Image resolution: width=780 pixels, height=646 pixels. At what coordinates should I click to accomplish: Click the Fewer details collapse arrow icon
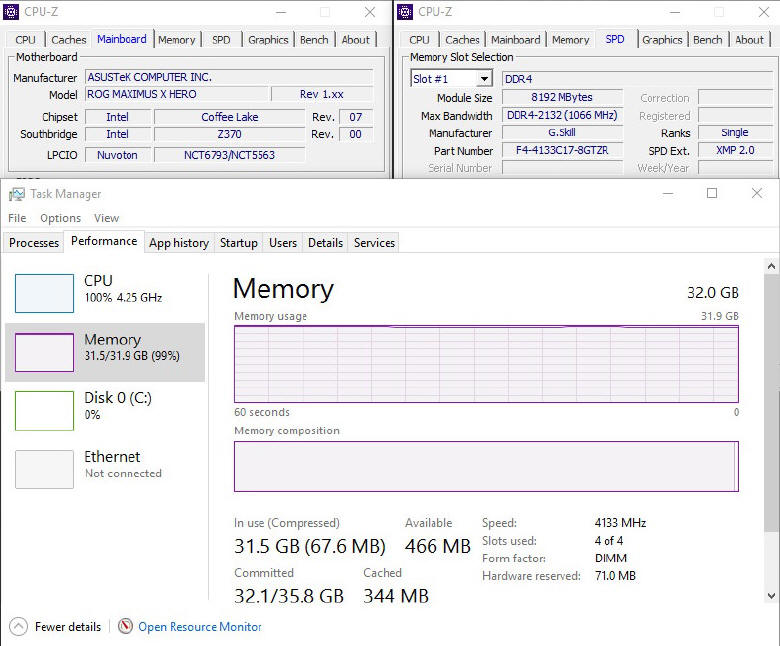(x=18, y=627)
